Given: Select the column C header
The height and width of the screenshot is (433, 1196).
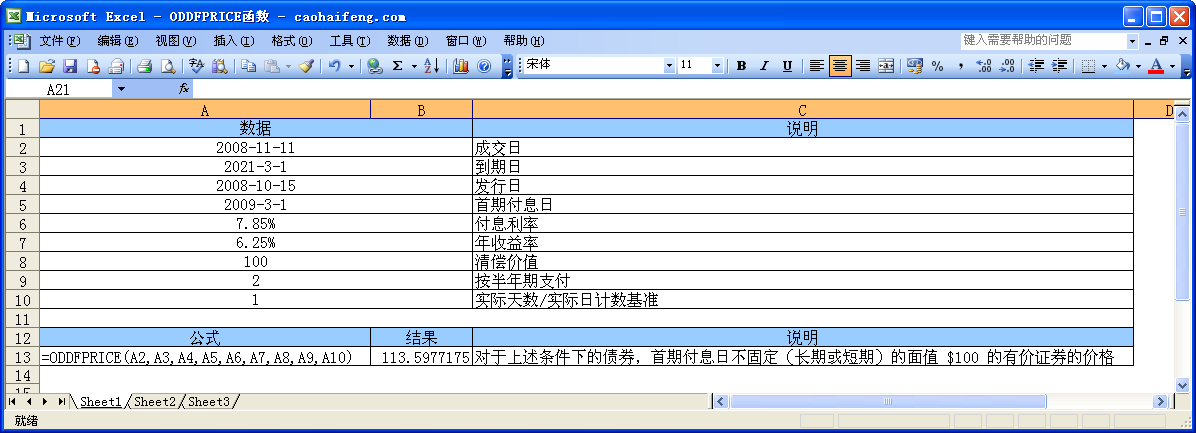Looking at the screenshot, I should [x=803, y=111].
